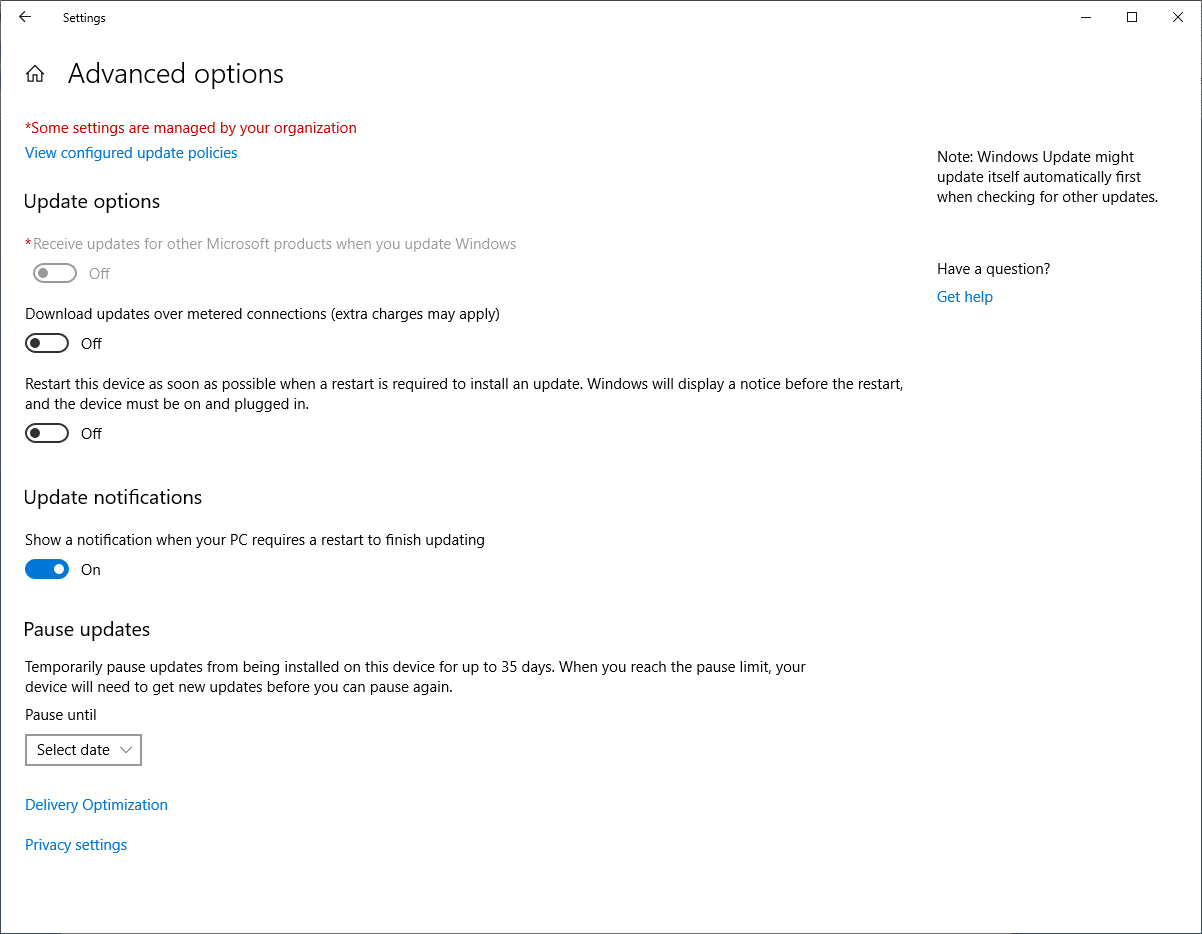Click the red managed by organization notice
Image resolution: width=1202 pixels, height=934 pixels.
tap(191, 128)
